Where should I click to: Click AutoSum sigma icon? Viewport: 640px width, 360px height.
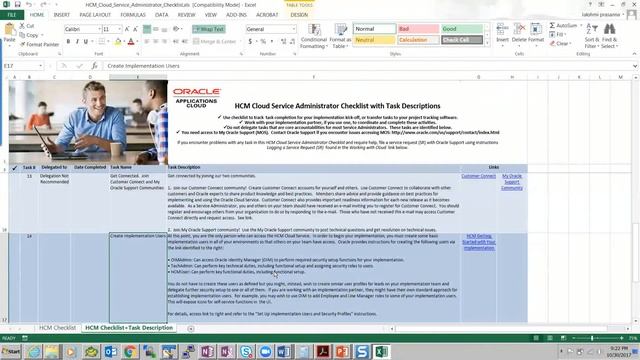552,25
